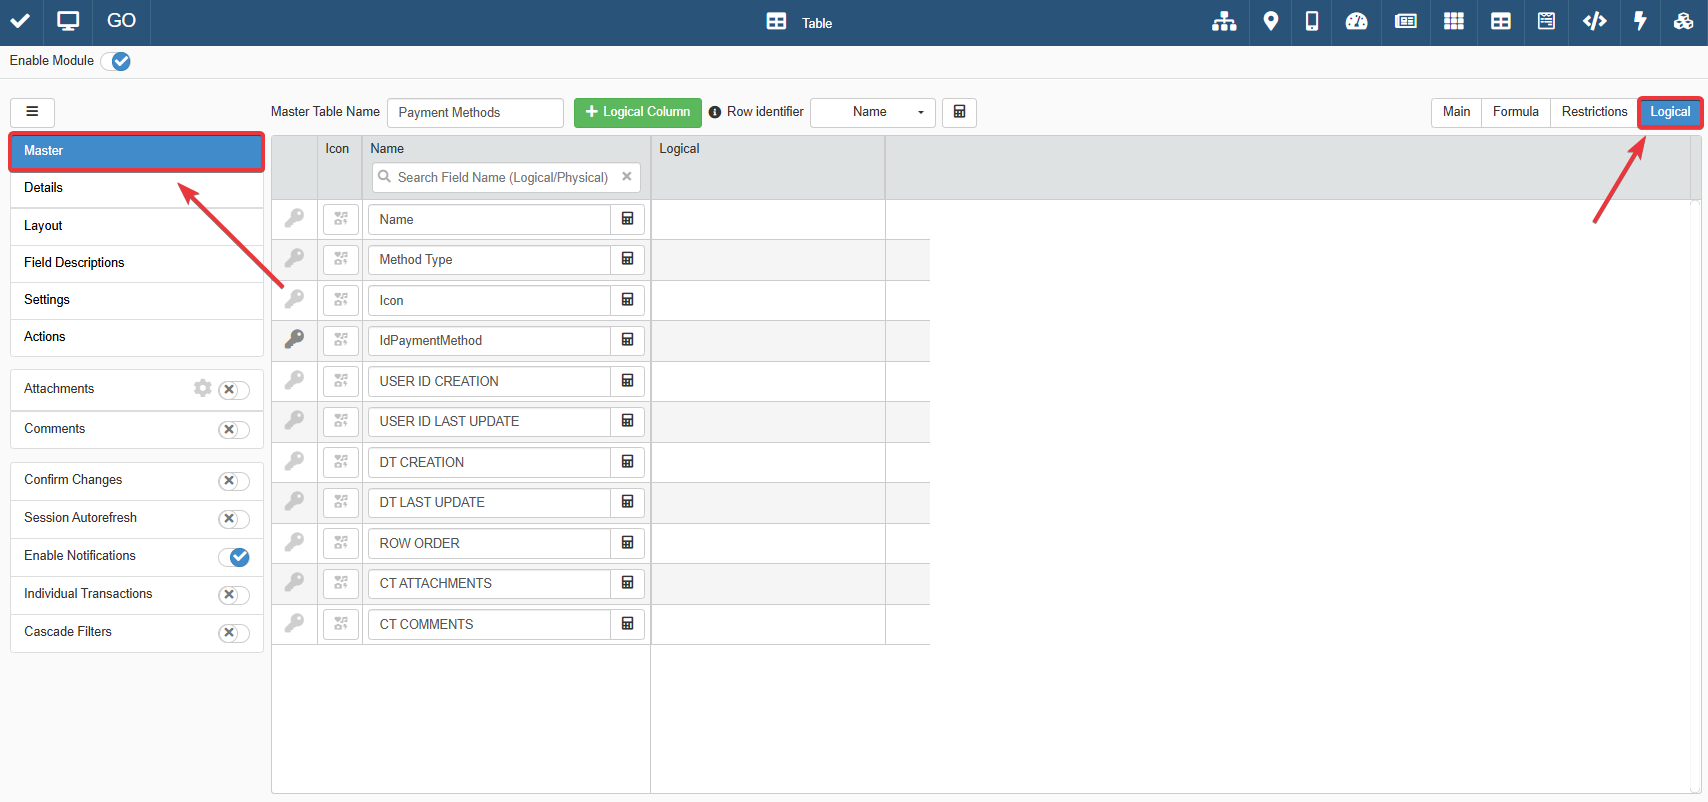This screenshot has width=1708, height=802.
Task: Click the key icon in ROW ORDER row
Action: pyautogui.click(x=294, y=542)
